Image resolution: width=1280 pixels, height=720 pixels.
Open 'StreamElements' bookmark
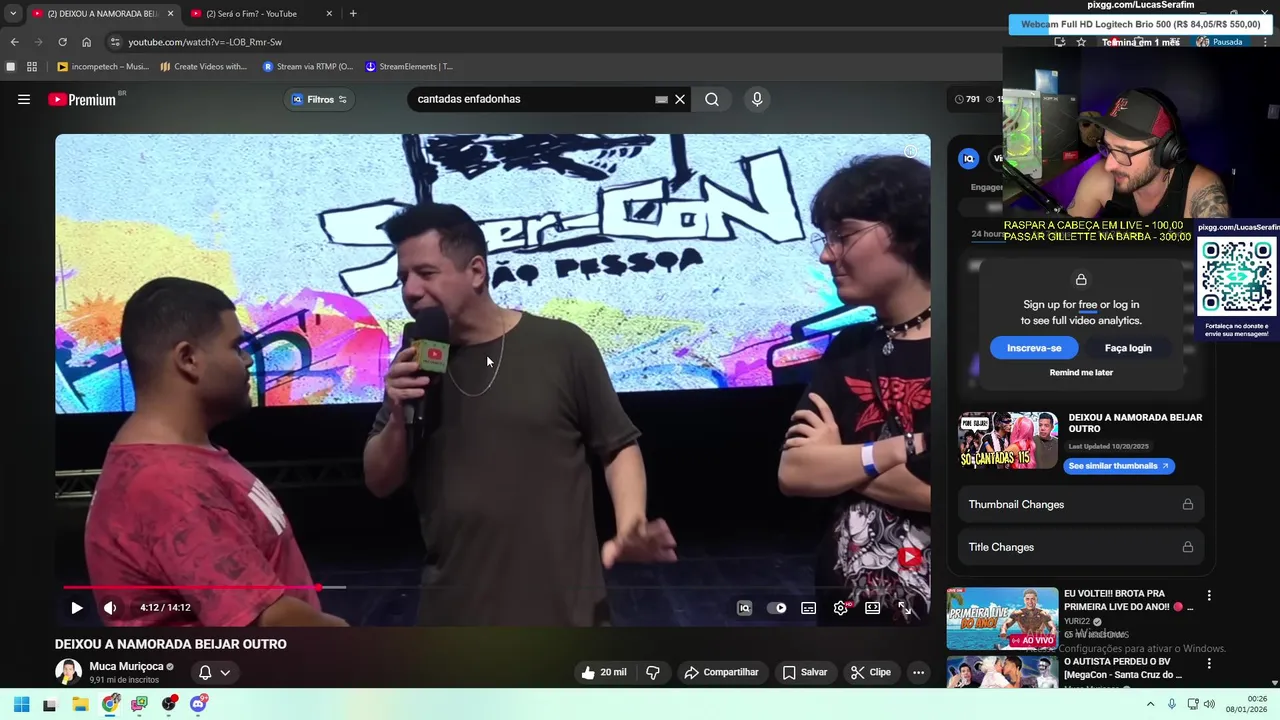pyautogui.click(x=408, y=67)
